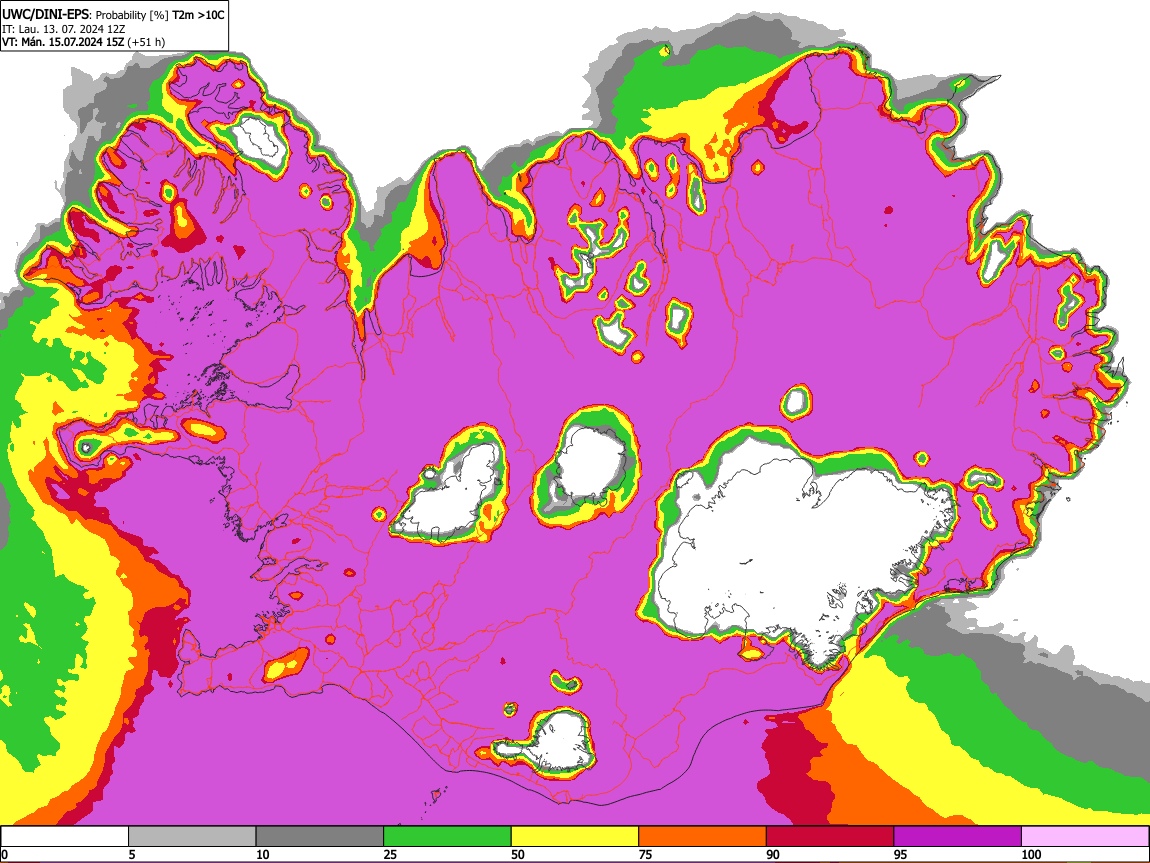
Task: Click the legend label '50'
Action: pos(518,854)
